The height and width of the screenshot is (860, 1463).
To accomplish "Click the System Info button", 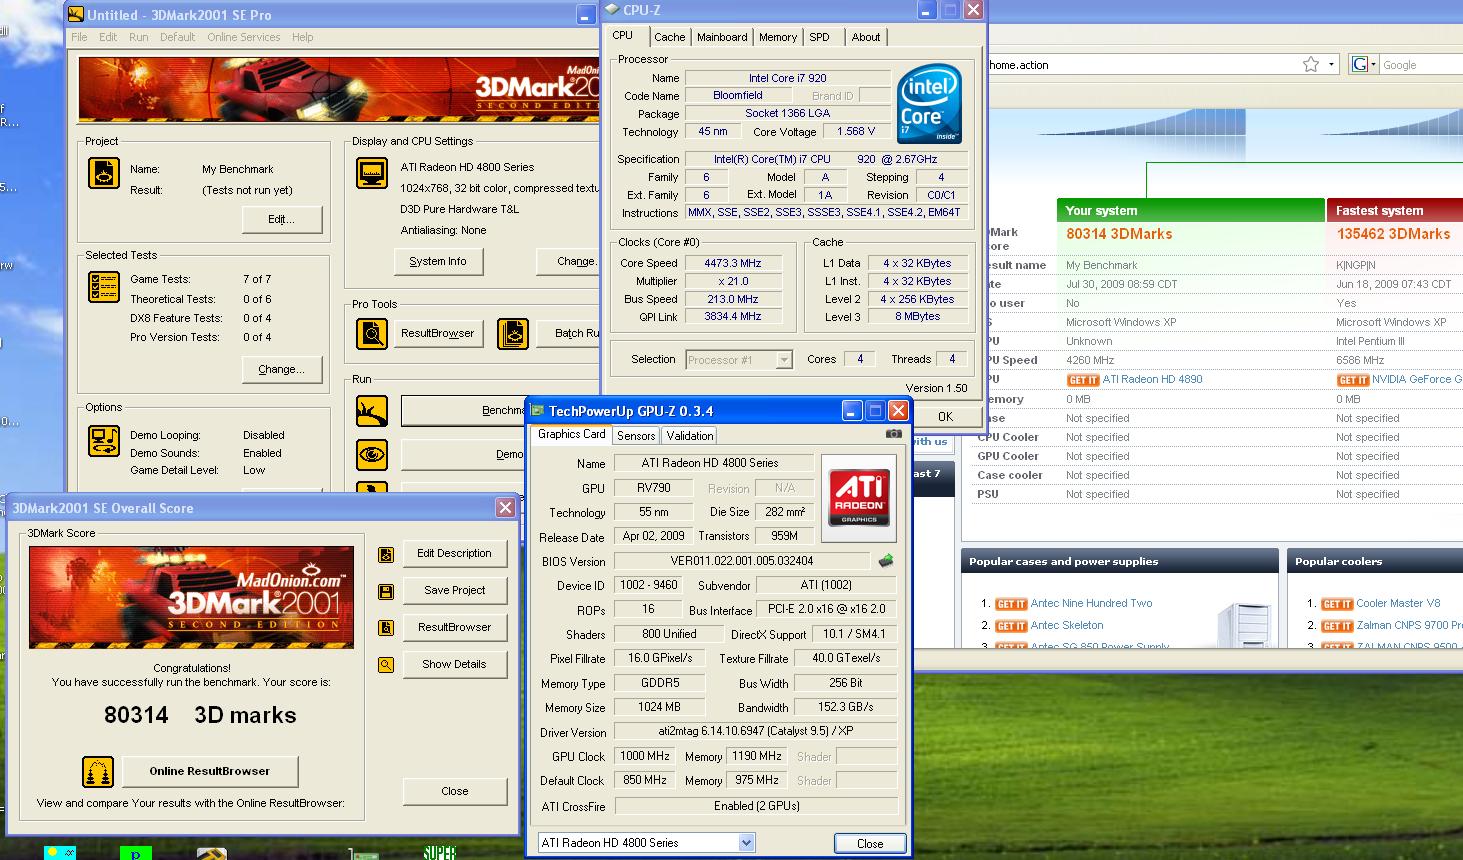I will point(437,261).
